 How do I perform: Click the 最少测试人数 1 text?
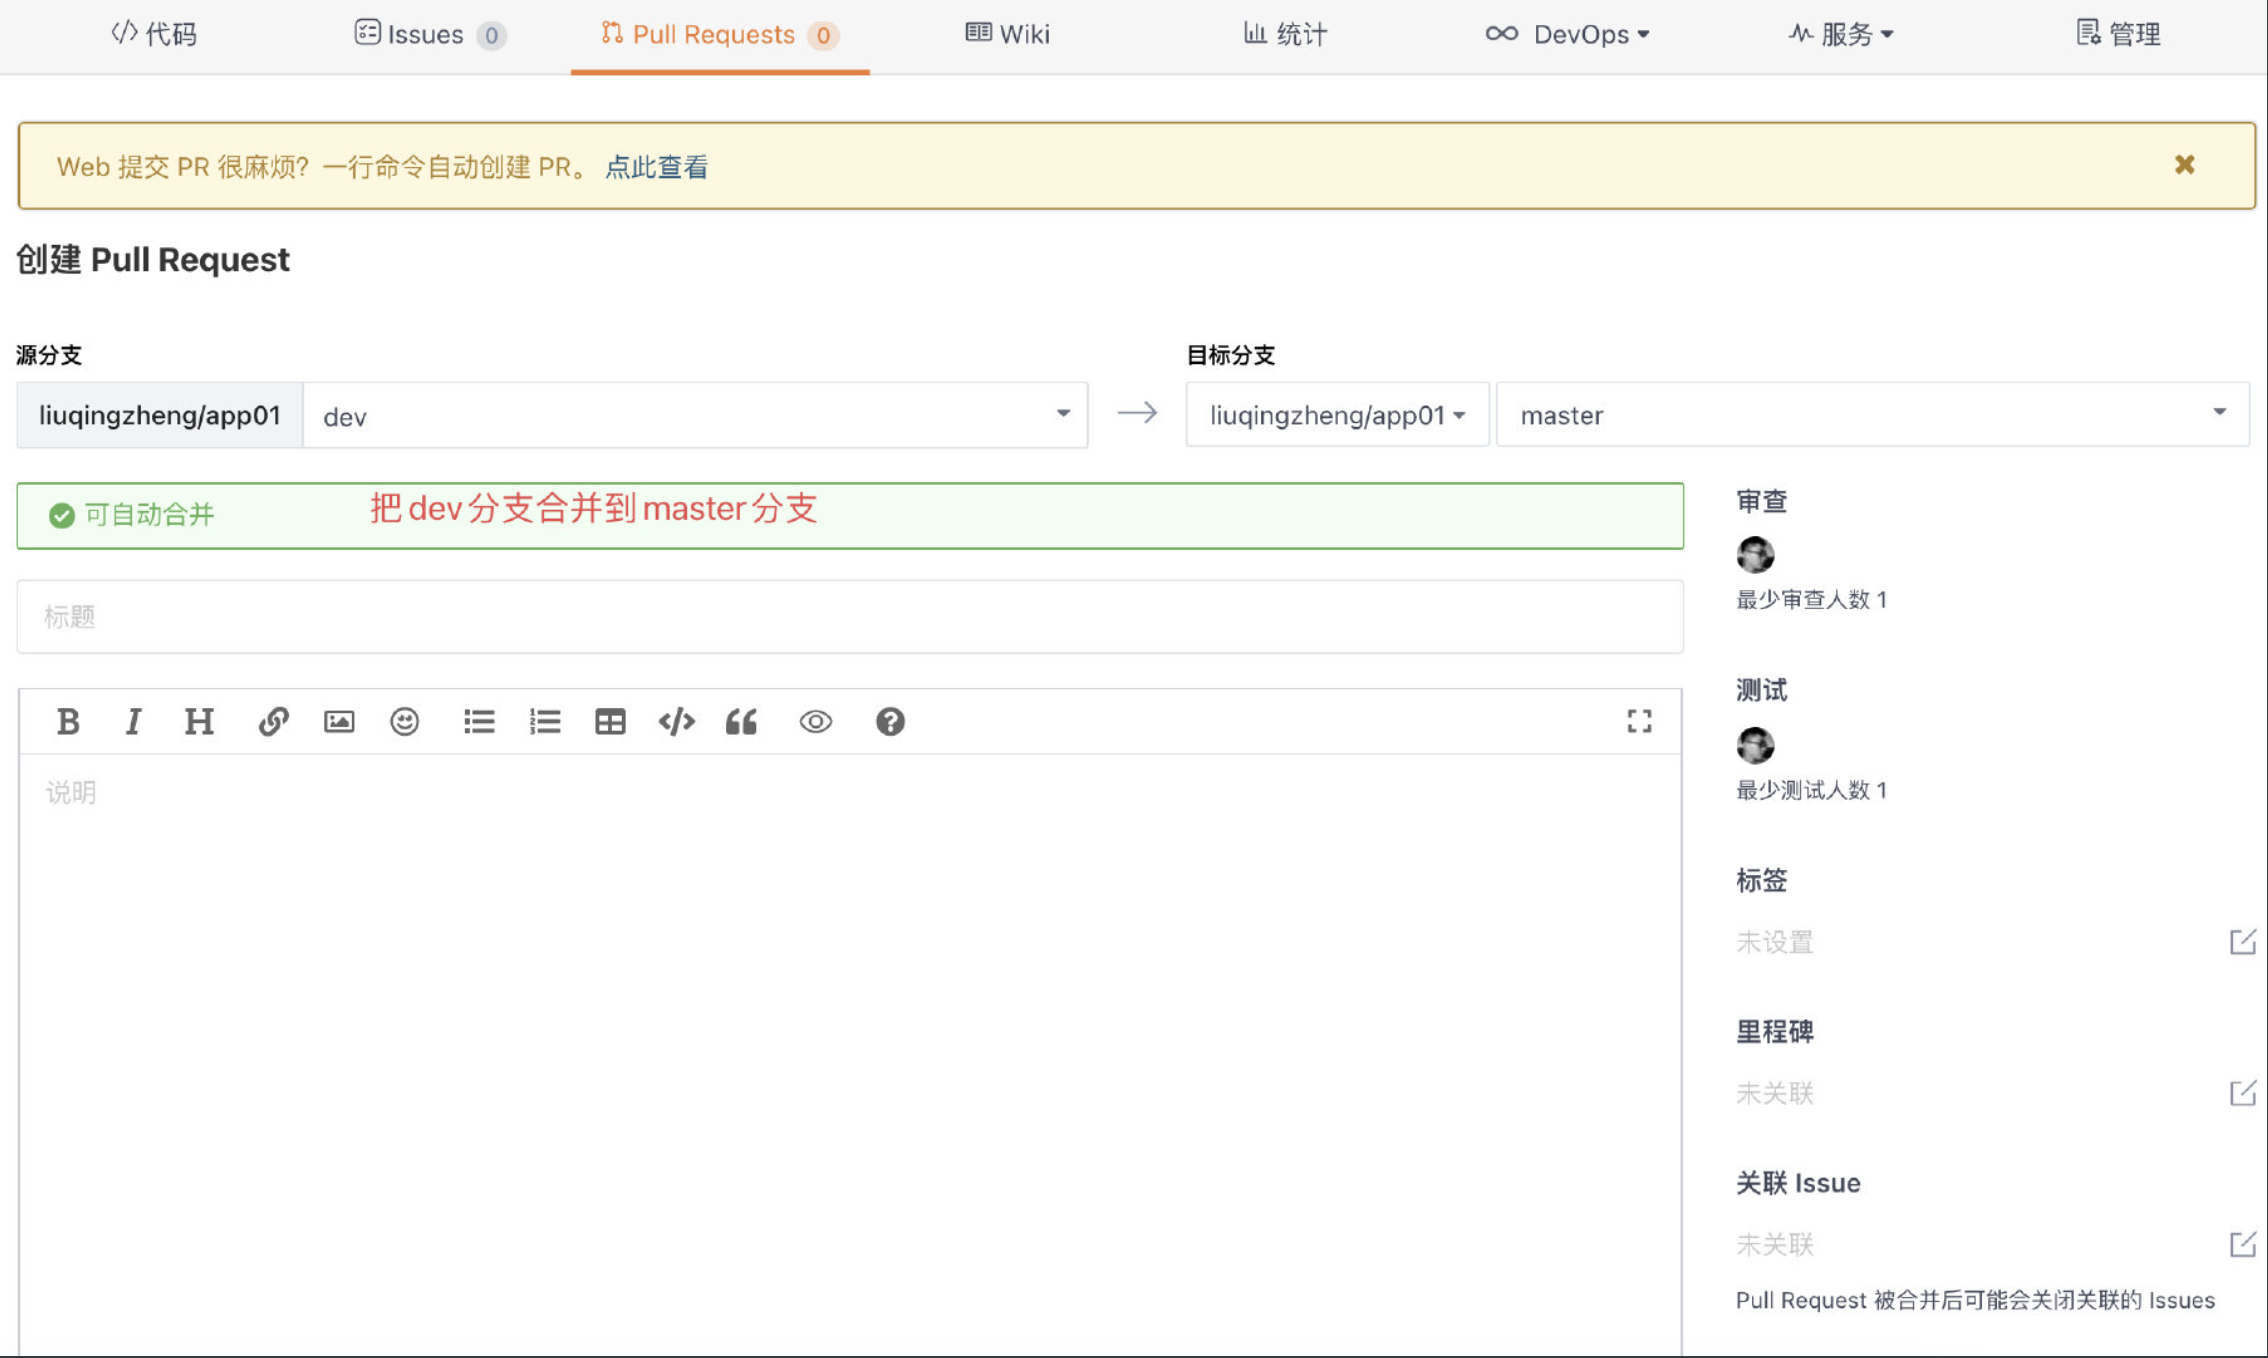pyautogui.click(x=1811, y=790)
